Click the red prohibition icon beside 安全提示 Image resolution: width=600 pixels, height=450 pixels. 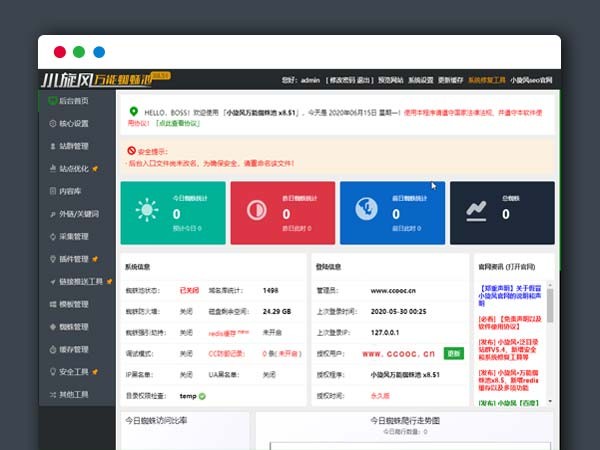pyautogui.click(x=131, y=149)
